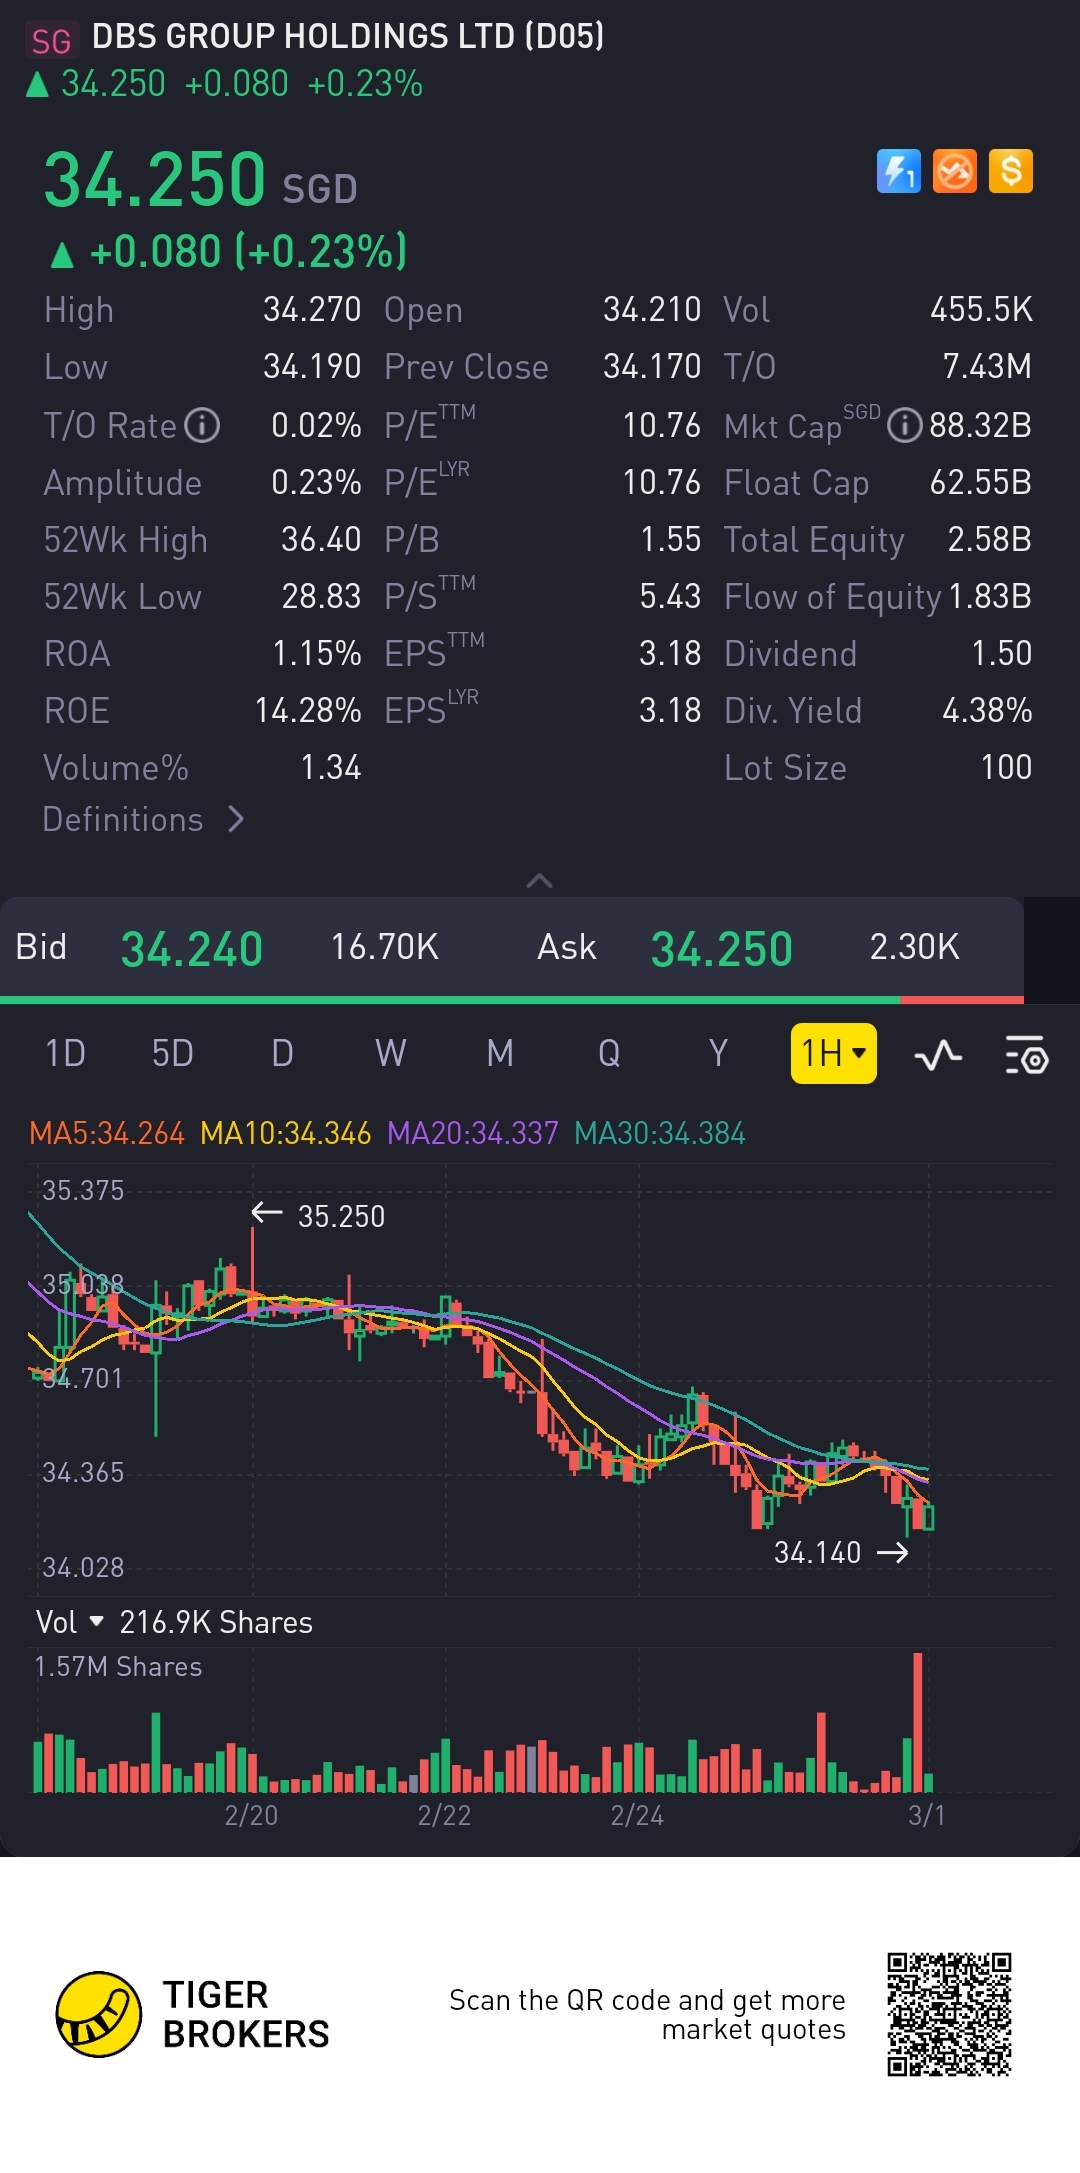Tap the DBS GROUP HOLDINGS LTD title
Viewport: 1080px width, 2173px height.
pos(348,37)
